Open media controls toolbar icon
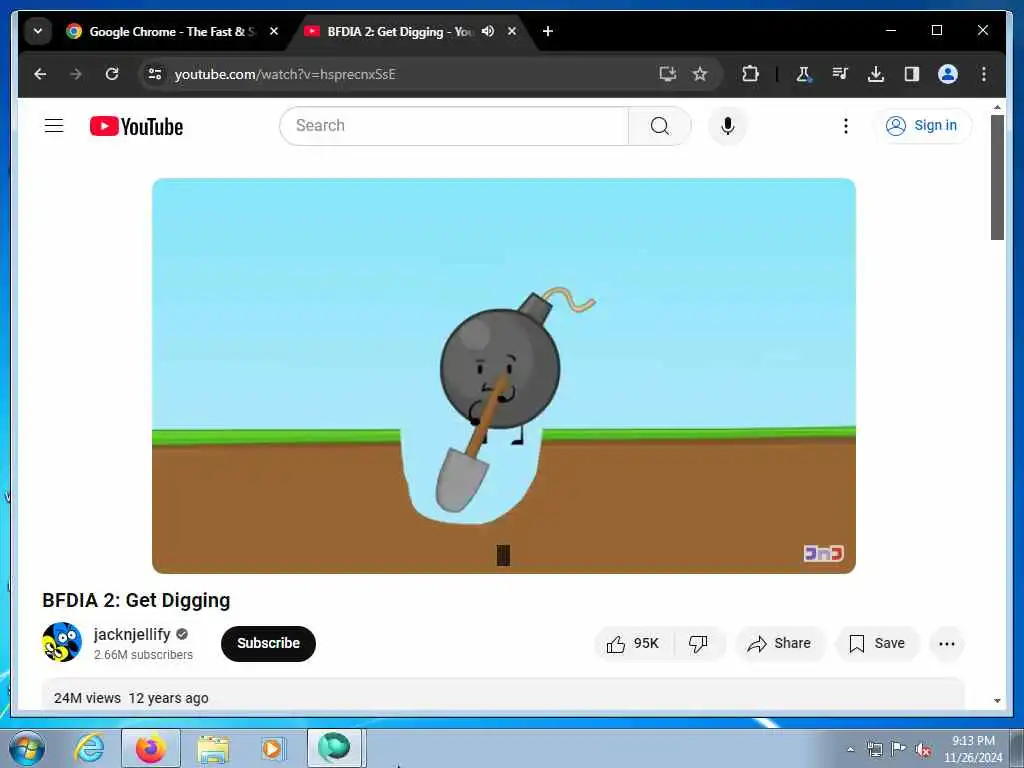 pos(840,74)
